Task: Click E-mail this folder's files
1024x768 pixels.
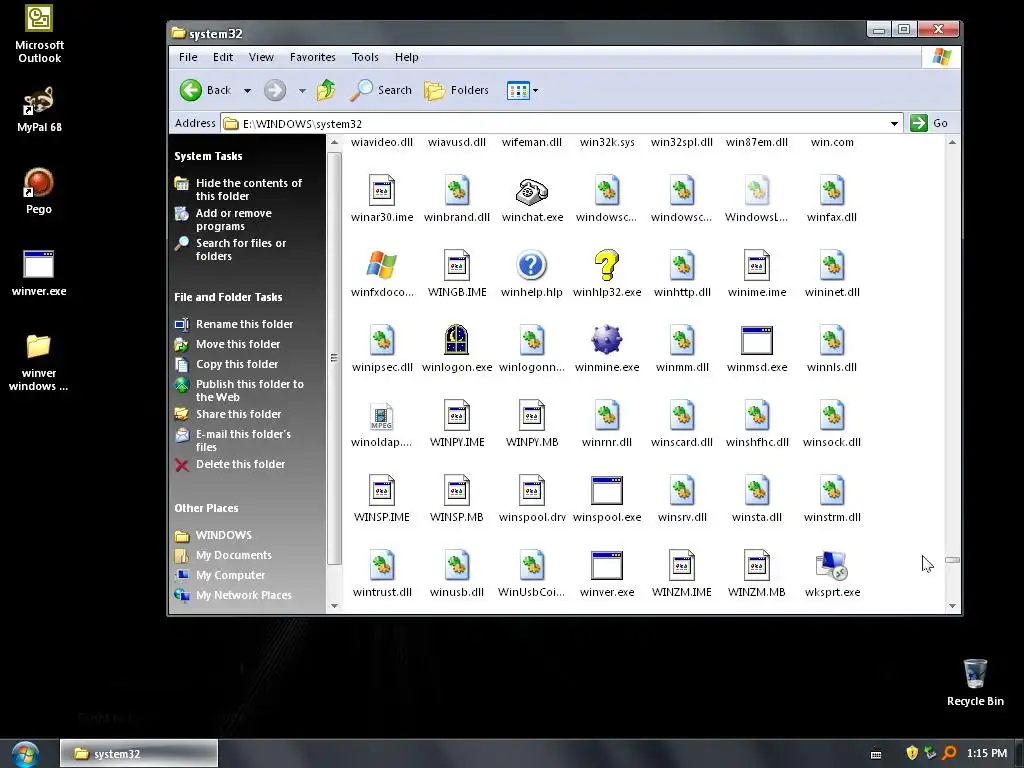Action: (x=243, y=440)
